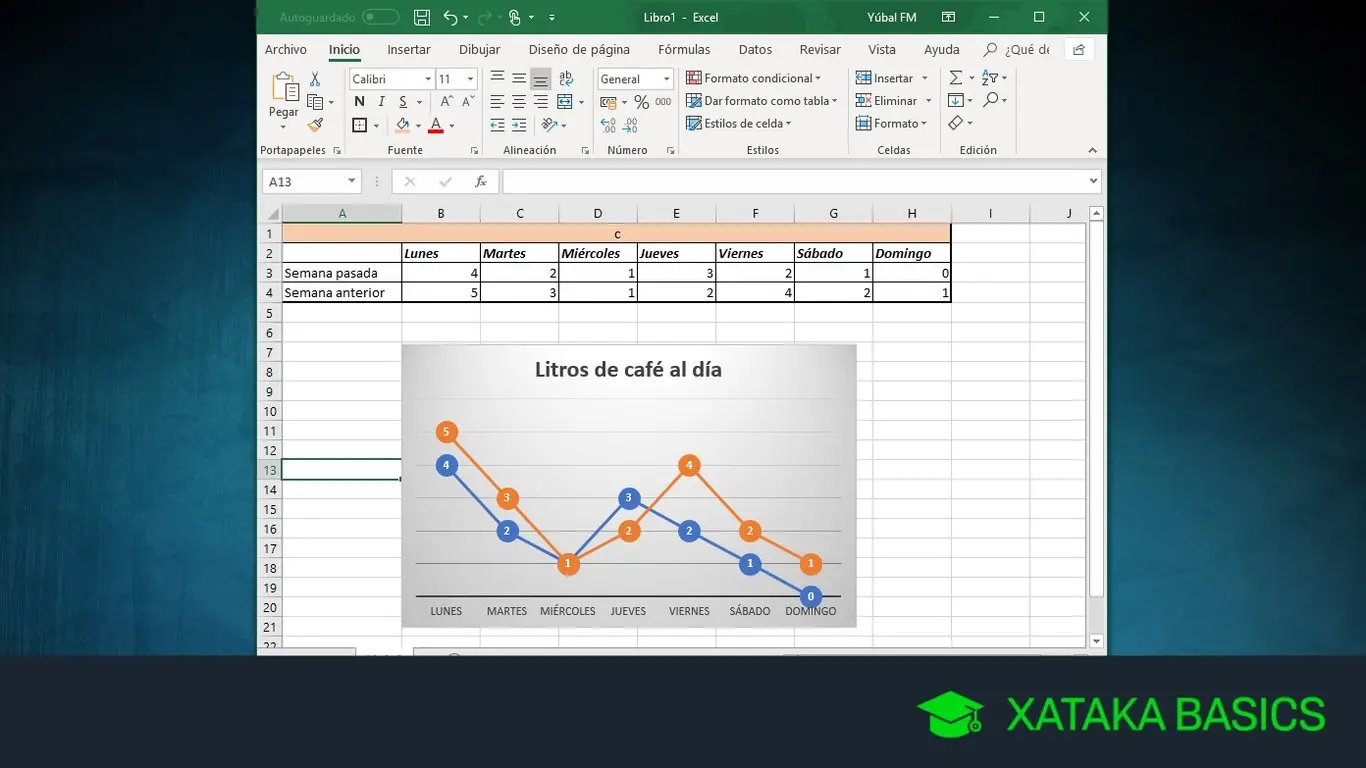Open the Calibri font name dropdown
The width and height of the screenshot is (1366, 768).
428,79
